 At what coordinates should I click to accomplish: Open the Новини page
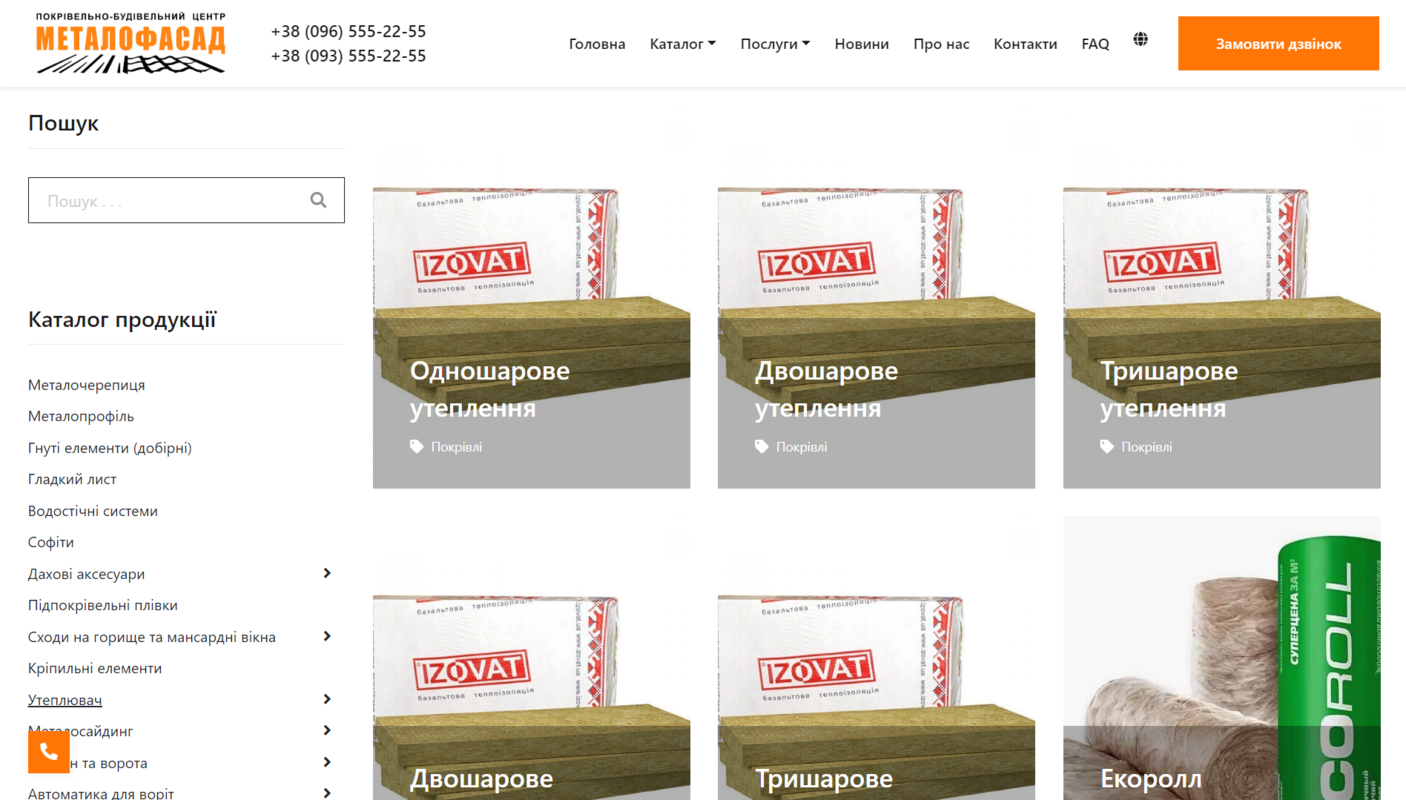pyautogui.click(x=862, y=44)
